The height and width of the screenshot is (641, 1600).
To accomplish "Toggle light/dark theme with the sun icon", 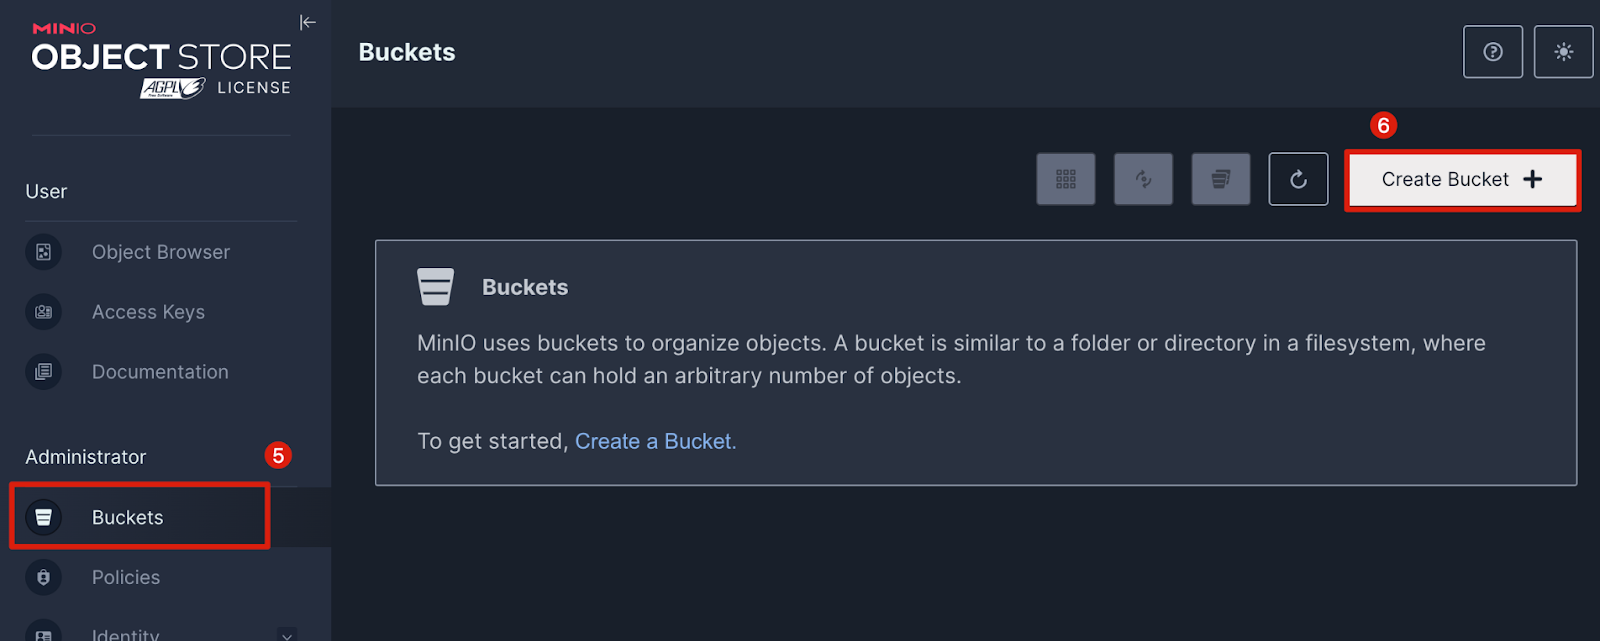I will (1563, 52).
